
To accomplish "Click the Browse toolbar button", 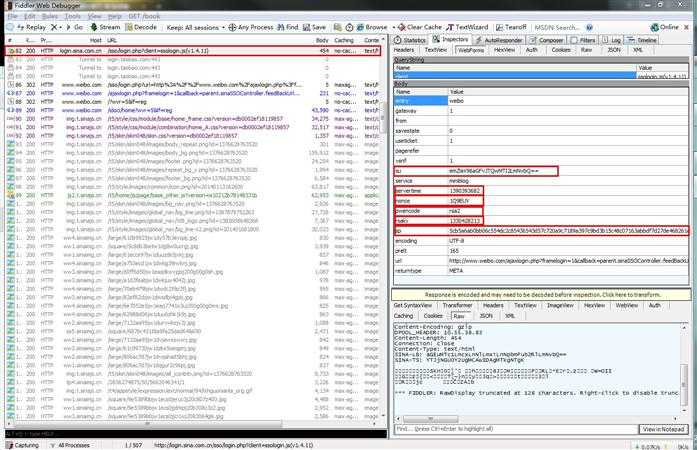I will (372, 27).
